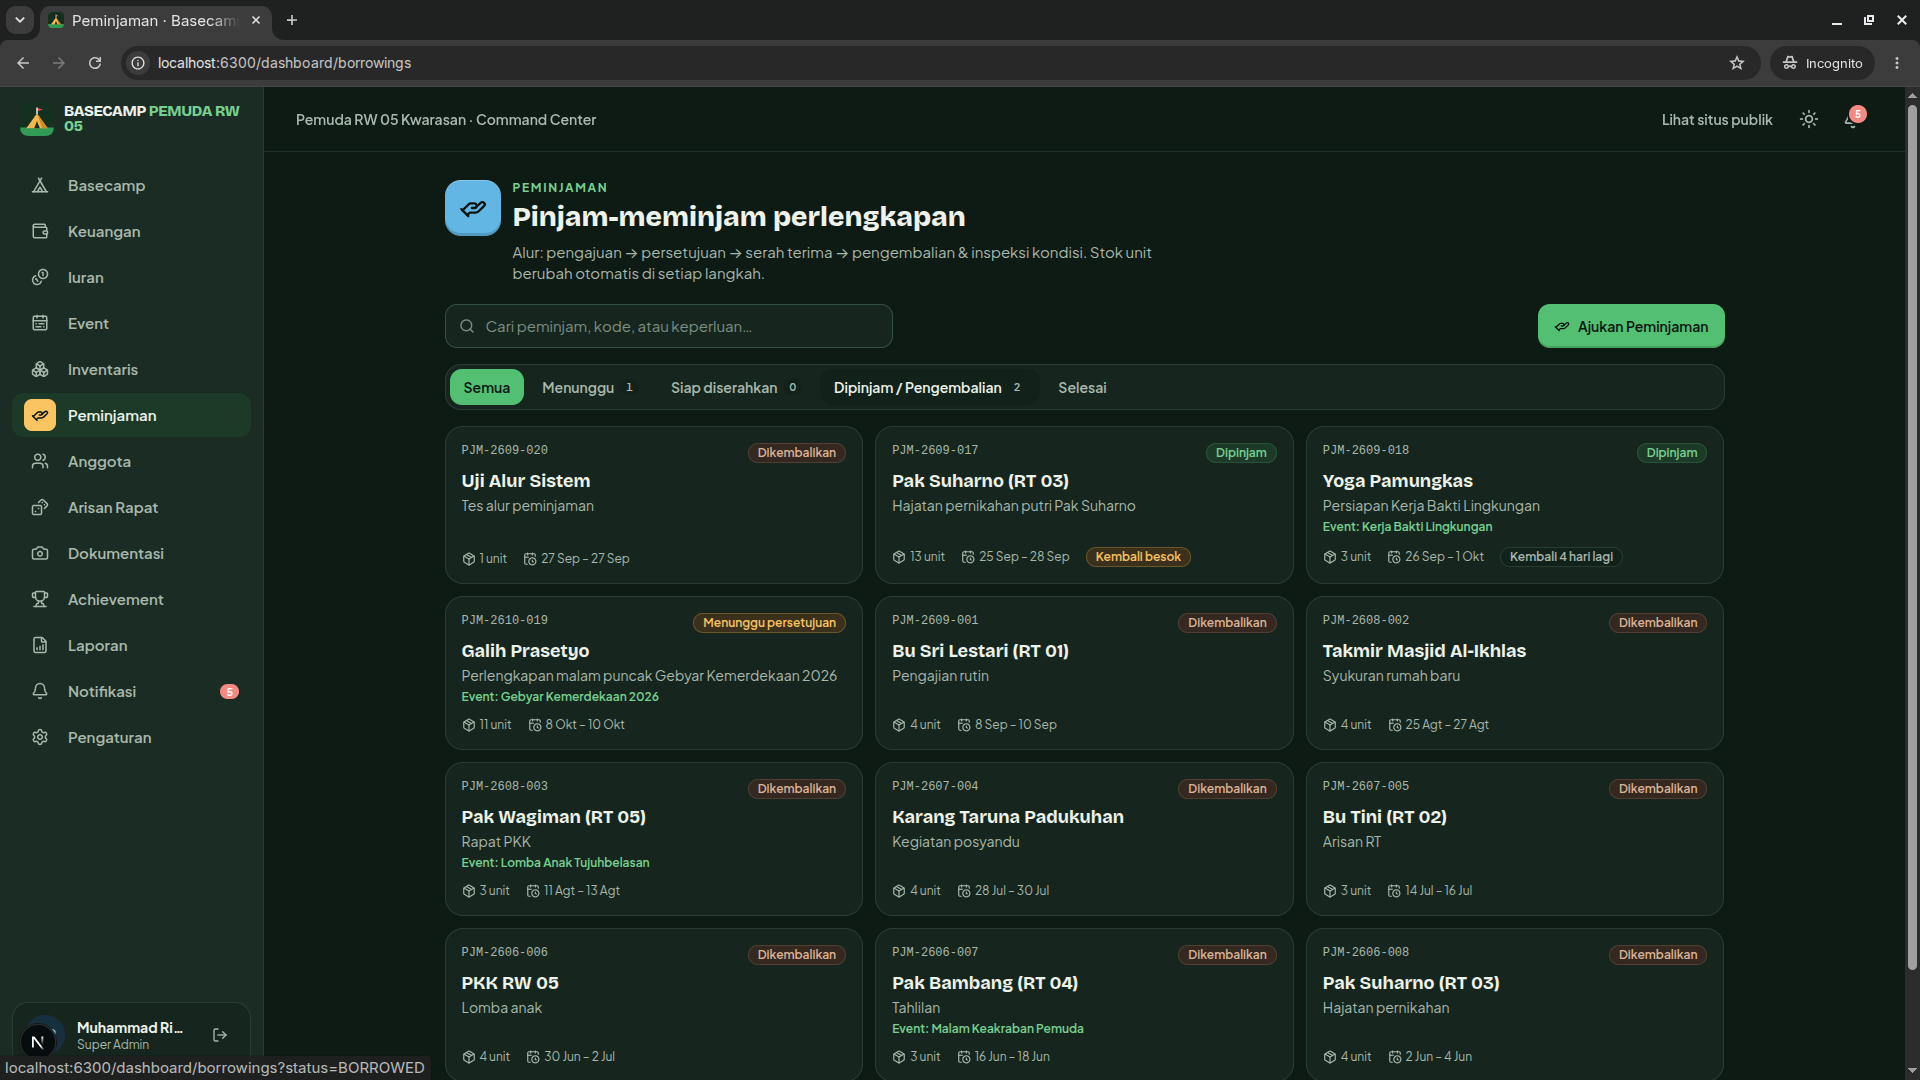Open Event calendar icon in sidebar

pyautogui.click(x=40, y=324)
